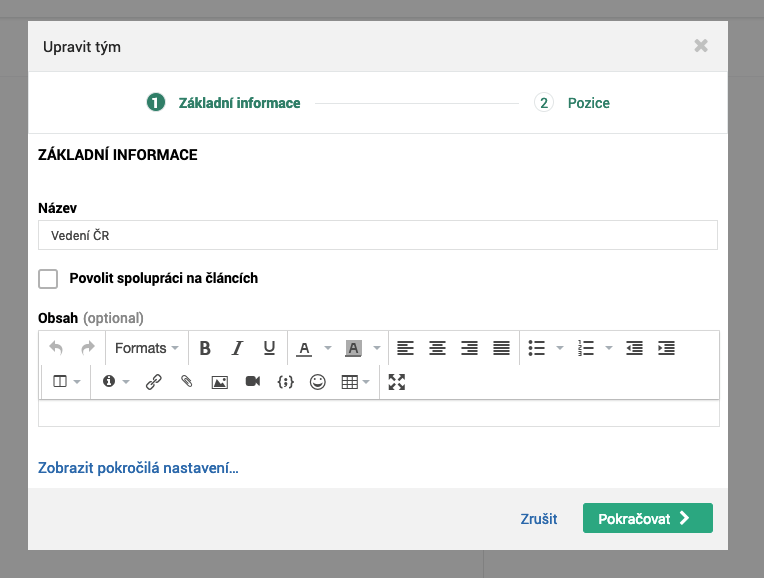Toggle bold formatting in editor
The width and height of the screenshot is (764, 578).
click(x=205, y=348)
